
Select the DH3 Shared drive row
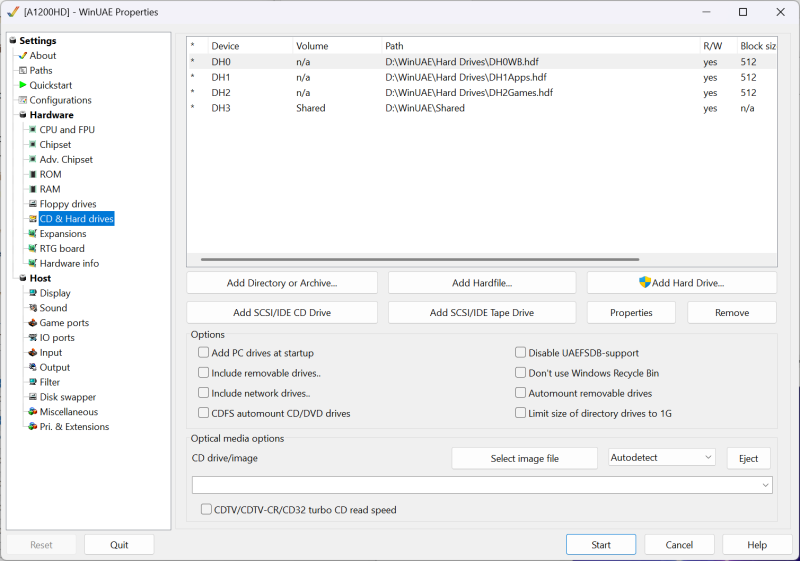pos(482,108)
